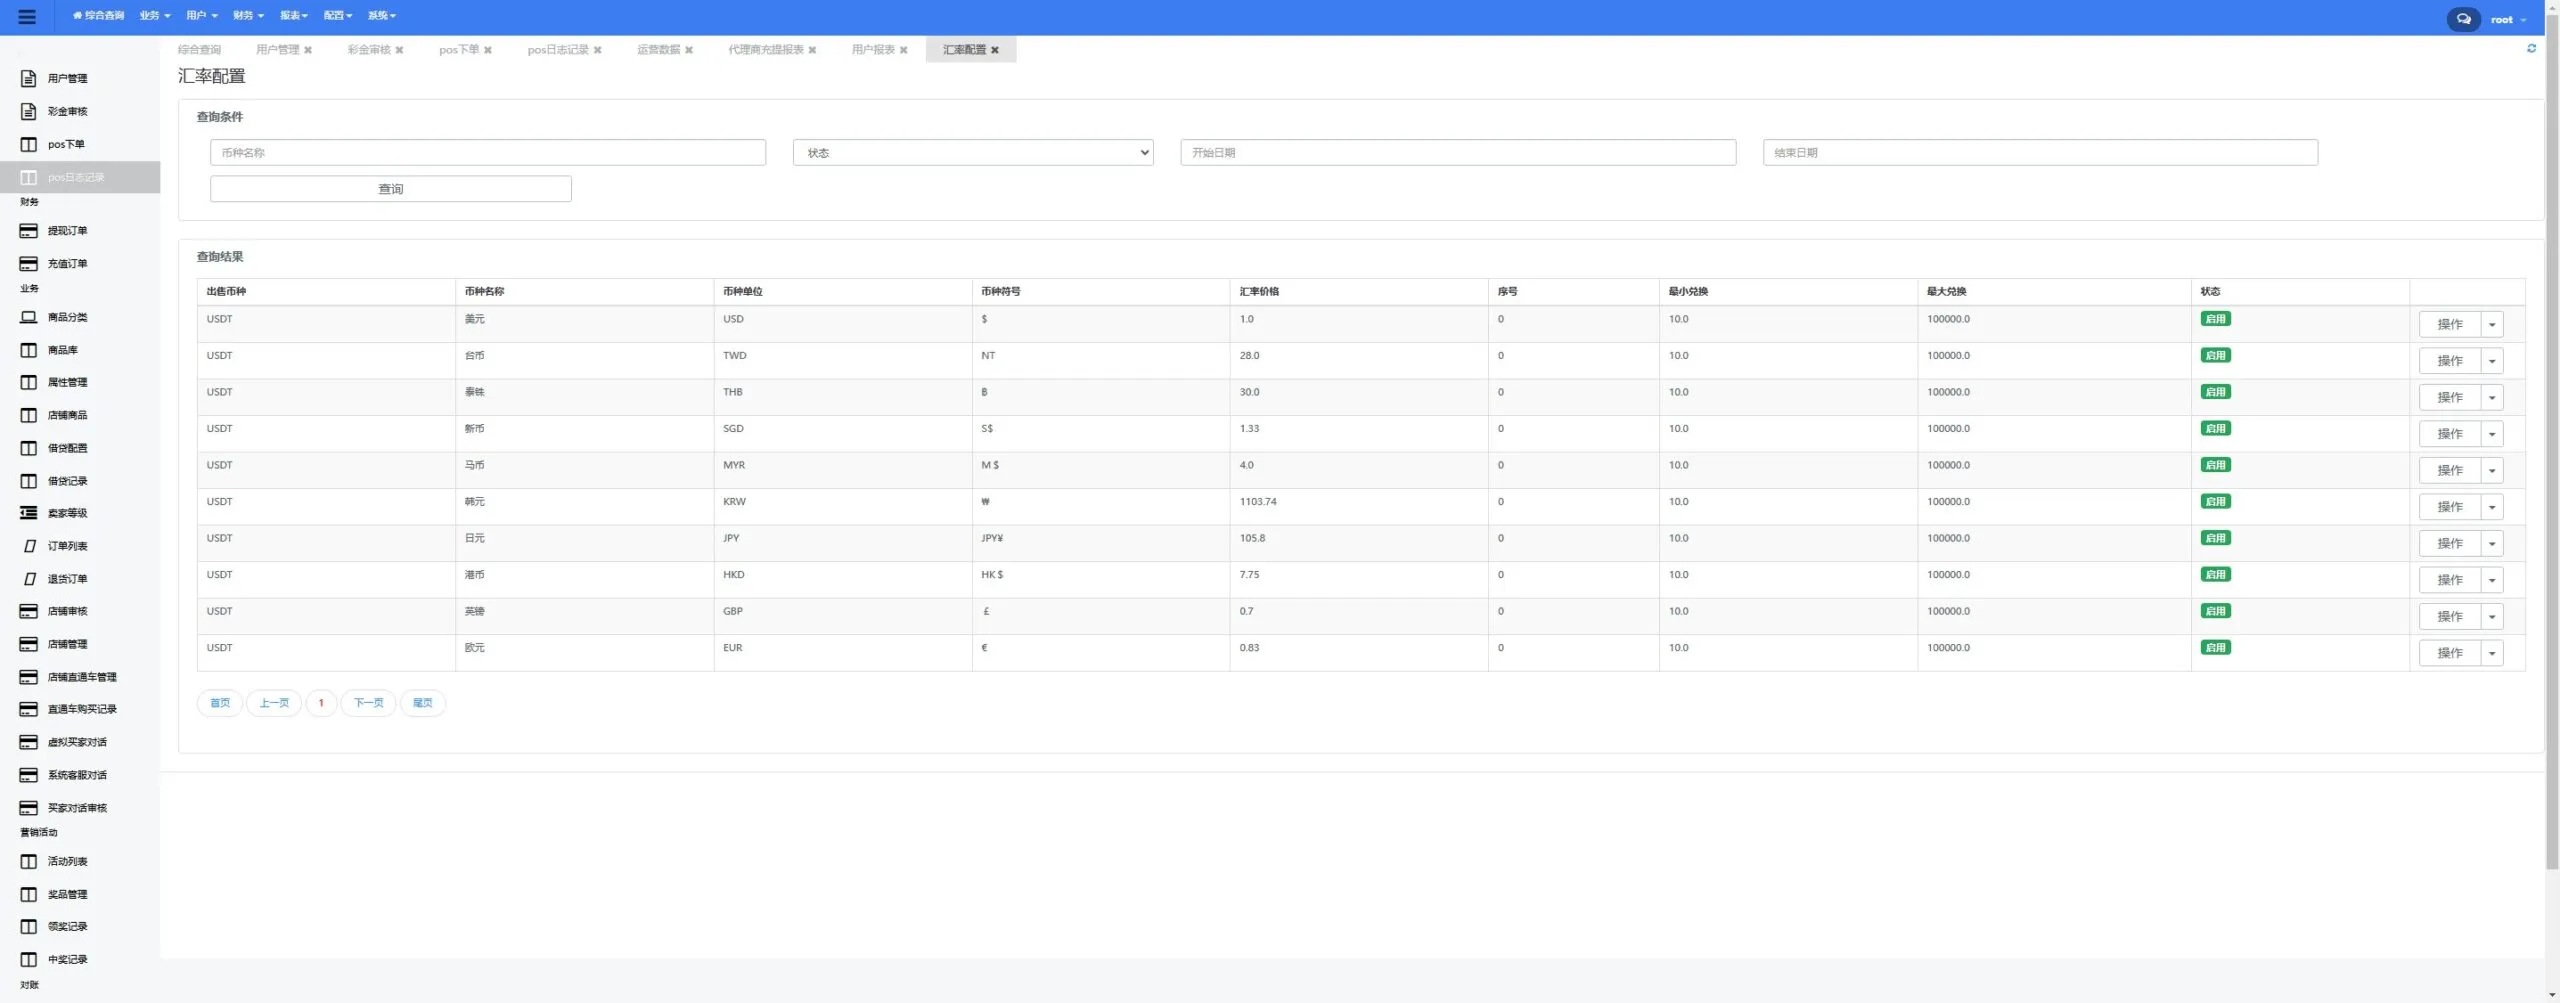Click the 充值订单 card icon
Screen dimensions: 2560x1003
pos(29,264)
